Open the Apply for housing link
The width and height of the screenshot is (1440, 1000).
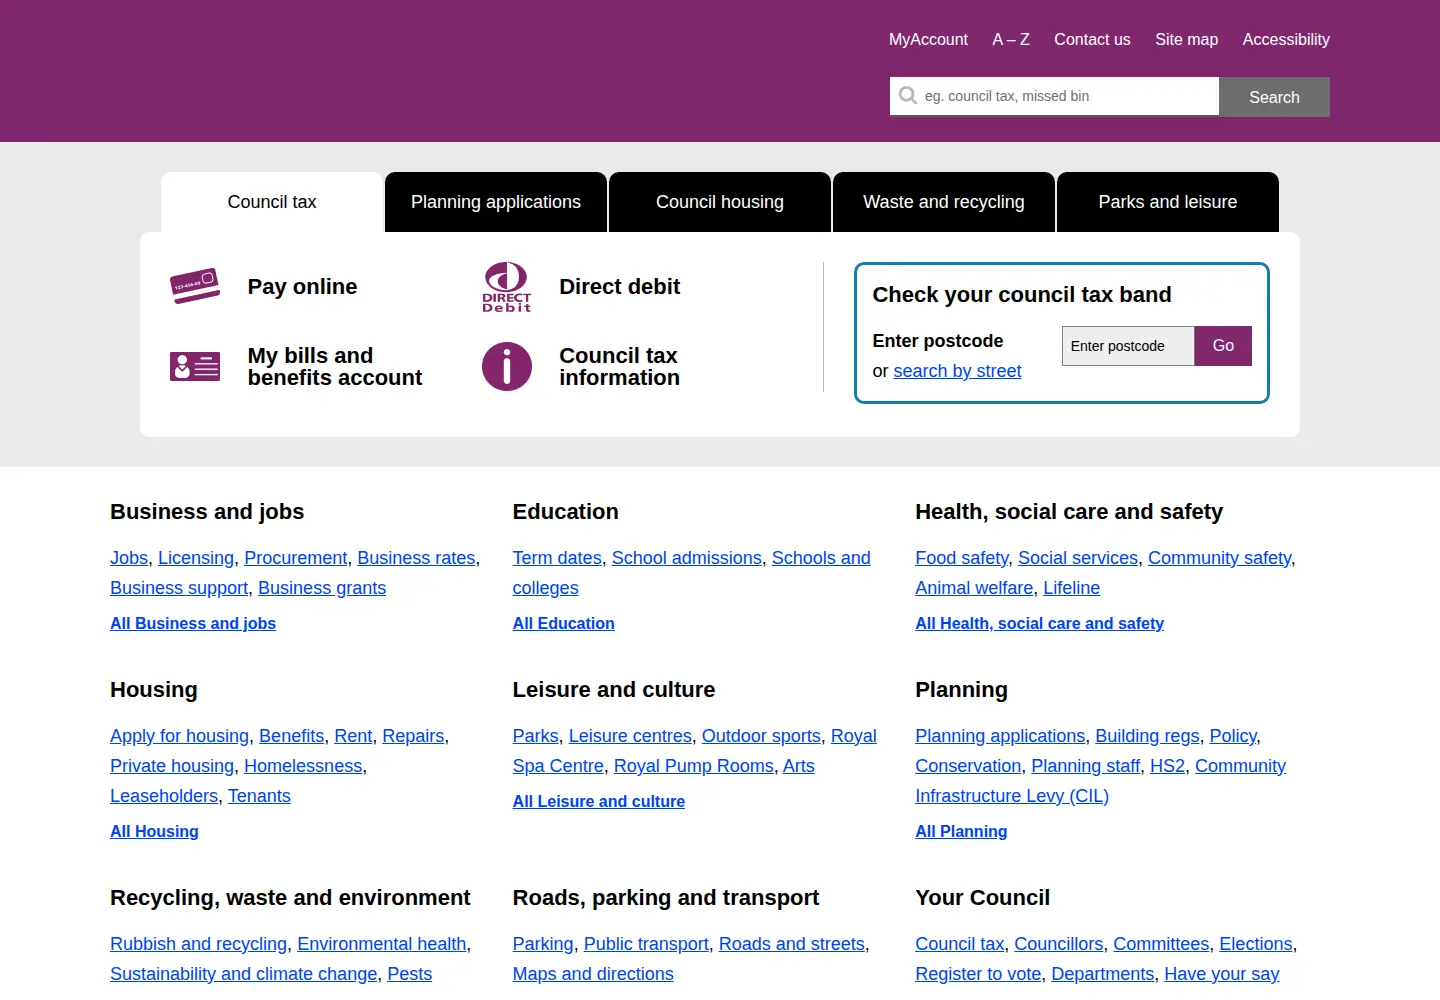179,736
